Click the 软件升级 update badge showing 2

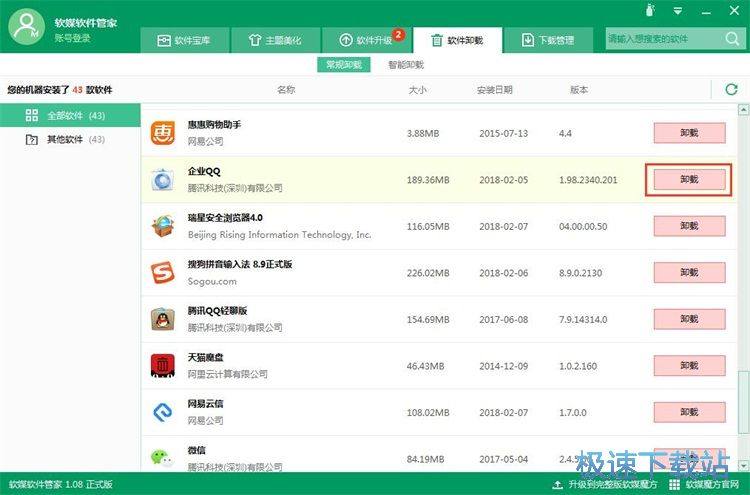click(398, 34)
